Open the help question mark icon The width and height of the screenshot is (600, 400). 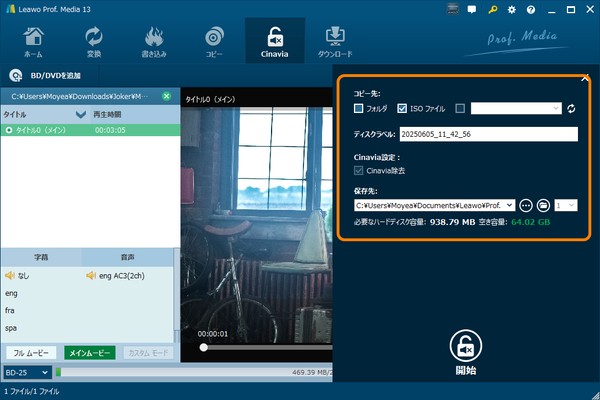coord(531,10)
